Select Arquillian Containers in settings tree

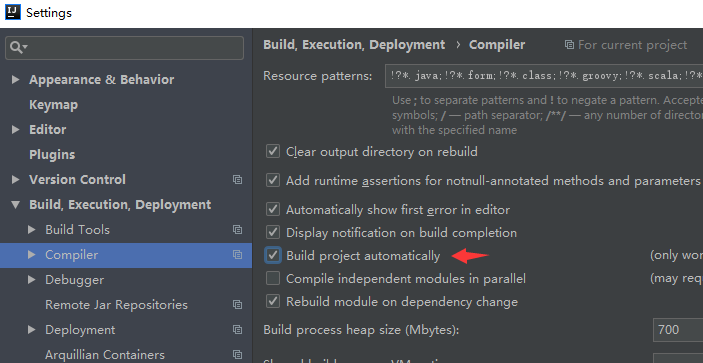tap(105, 355)
